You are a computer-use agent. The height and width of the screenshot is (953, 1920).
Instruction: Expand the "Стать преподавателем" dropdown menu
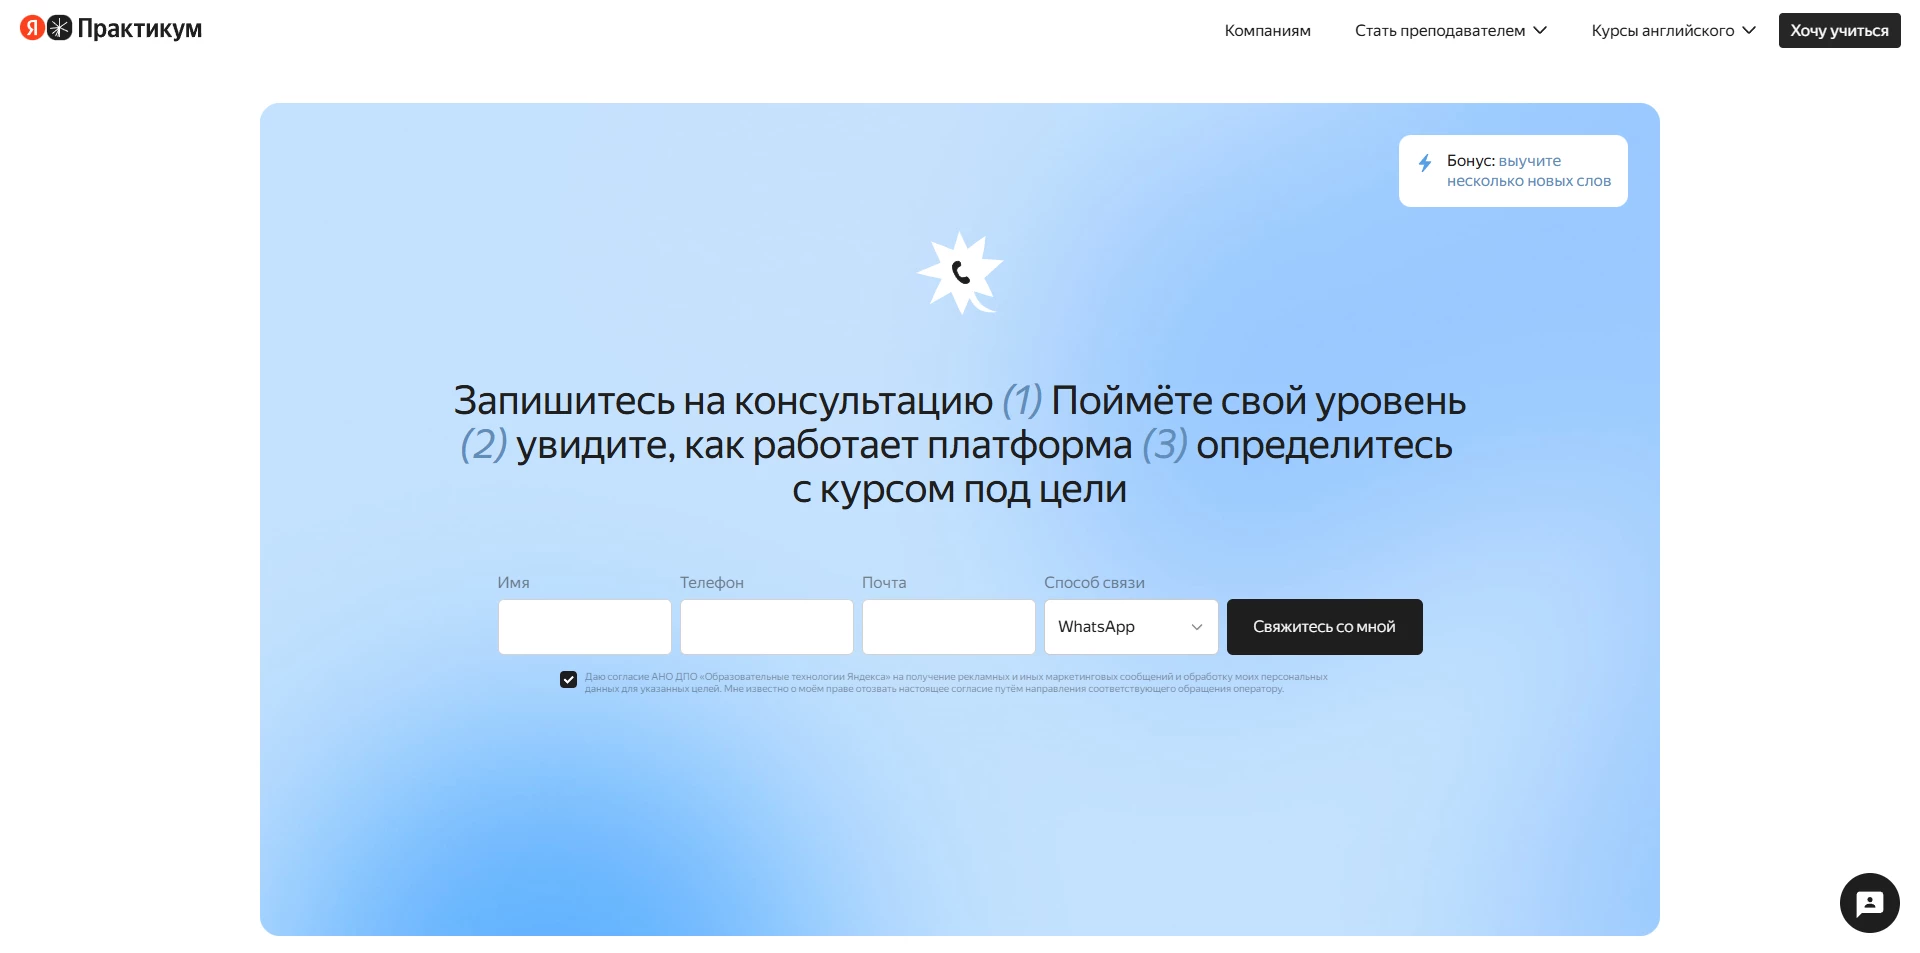coord(1450,30)
